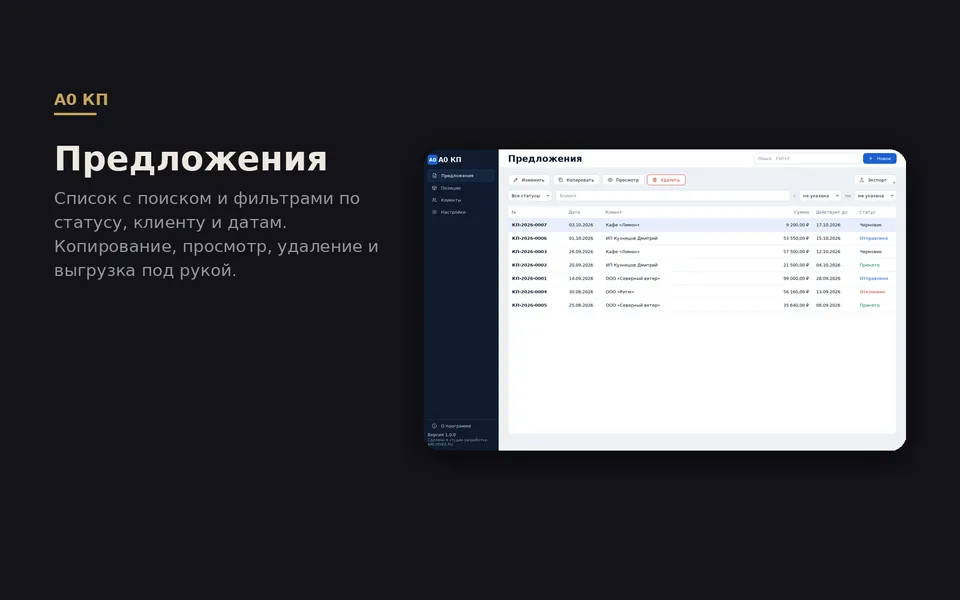Click amount 53 550,00 ₽
960x600 pixels.
coord(796,238)
